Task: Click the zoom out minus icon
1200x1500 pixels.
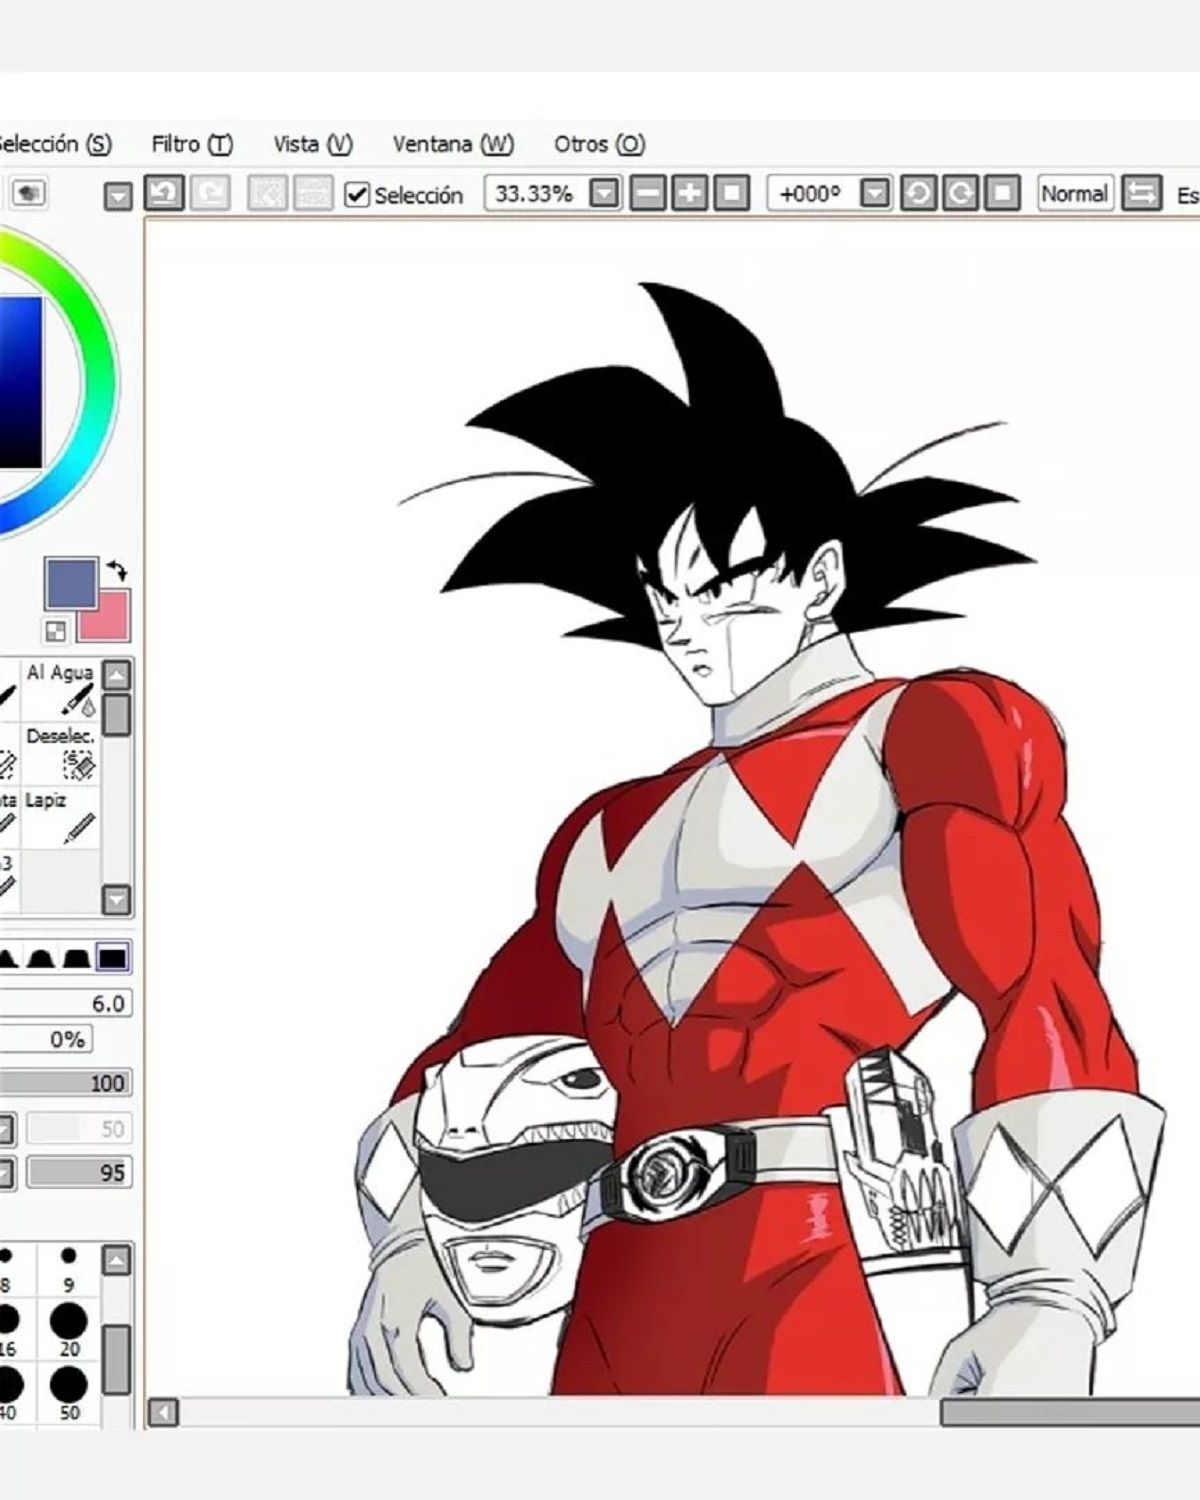Action: coord(647,195)
